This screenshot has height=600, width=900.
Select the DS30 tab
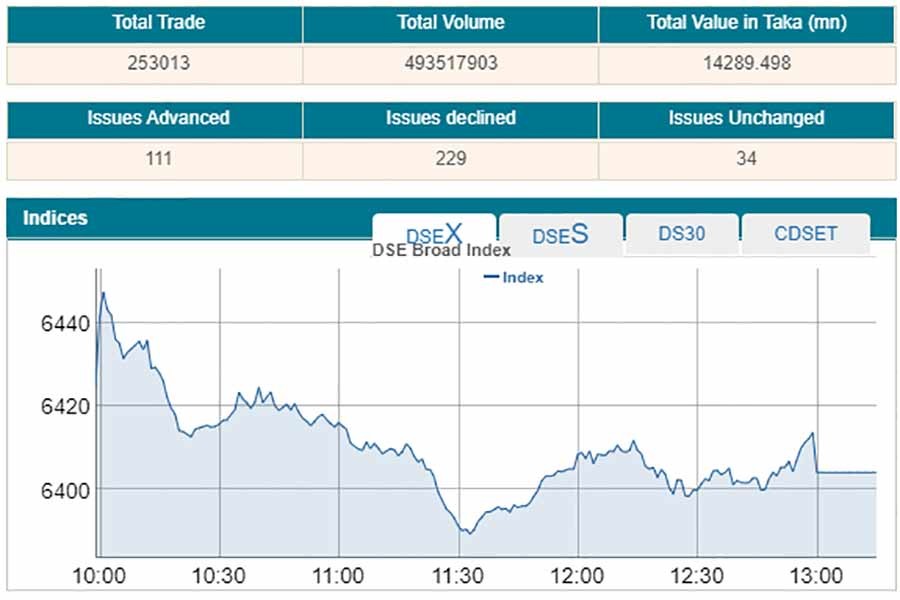(682, 233)
